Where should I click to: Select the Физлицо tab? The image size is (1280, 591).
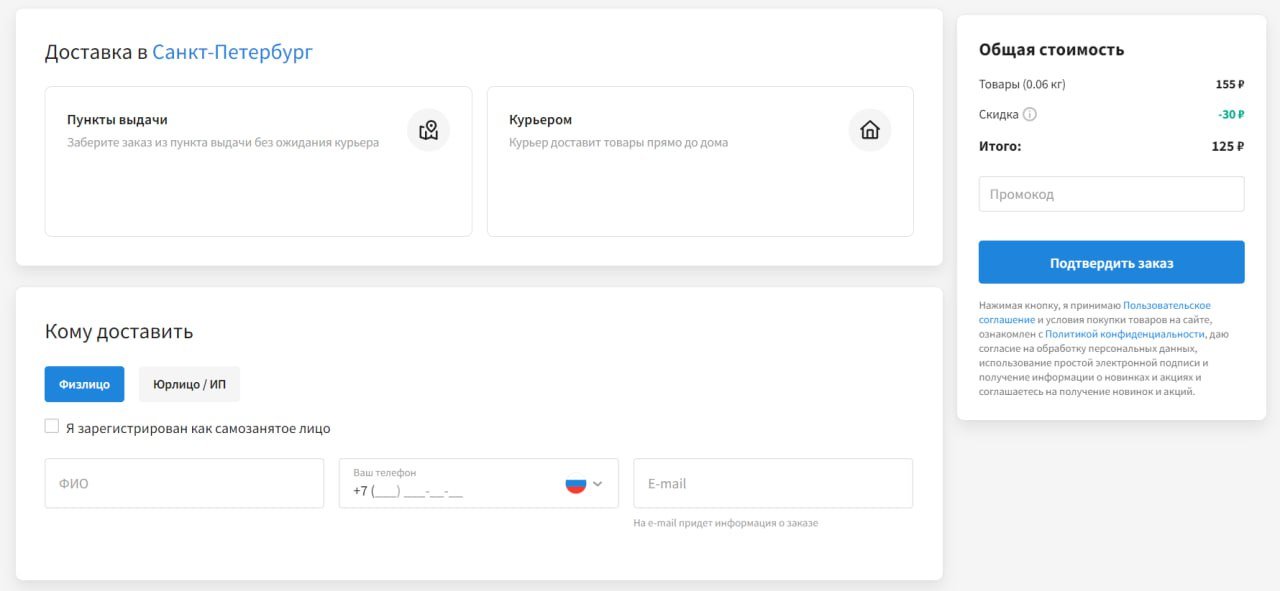pos(84,384)
